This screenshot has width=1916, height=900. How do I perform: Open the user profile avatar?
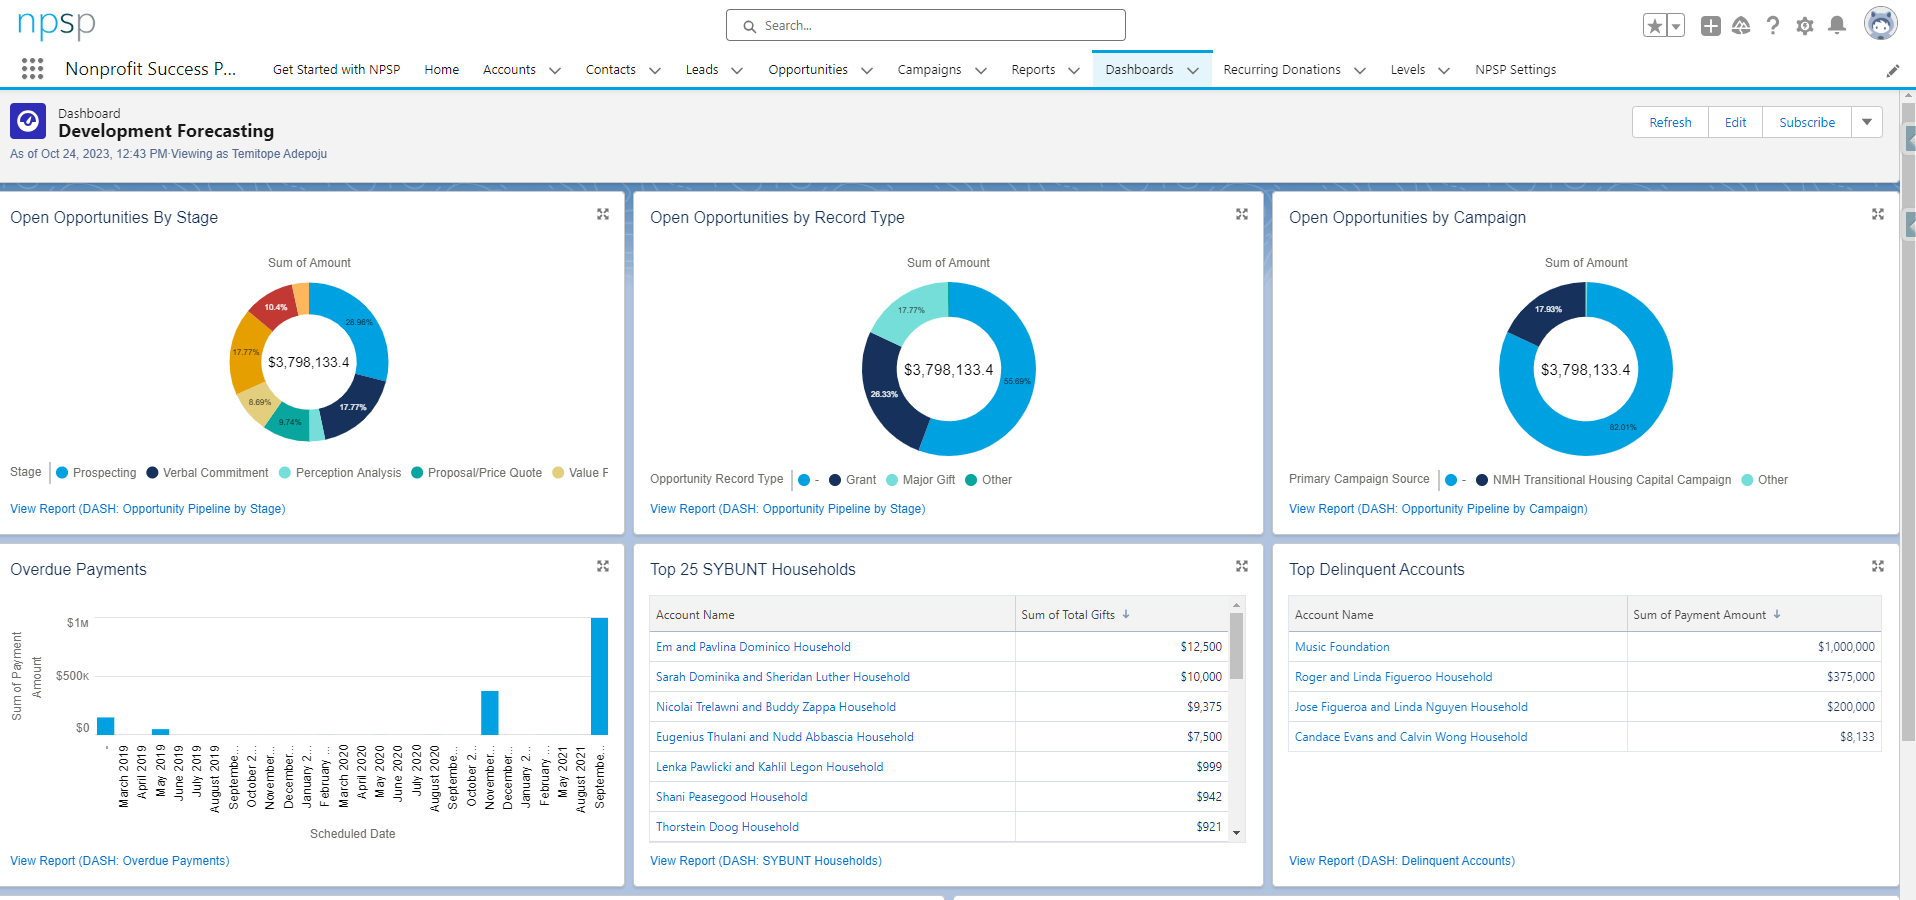[1880, 24]
